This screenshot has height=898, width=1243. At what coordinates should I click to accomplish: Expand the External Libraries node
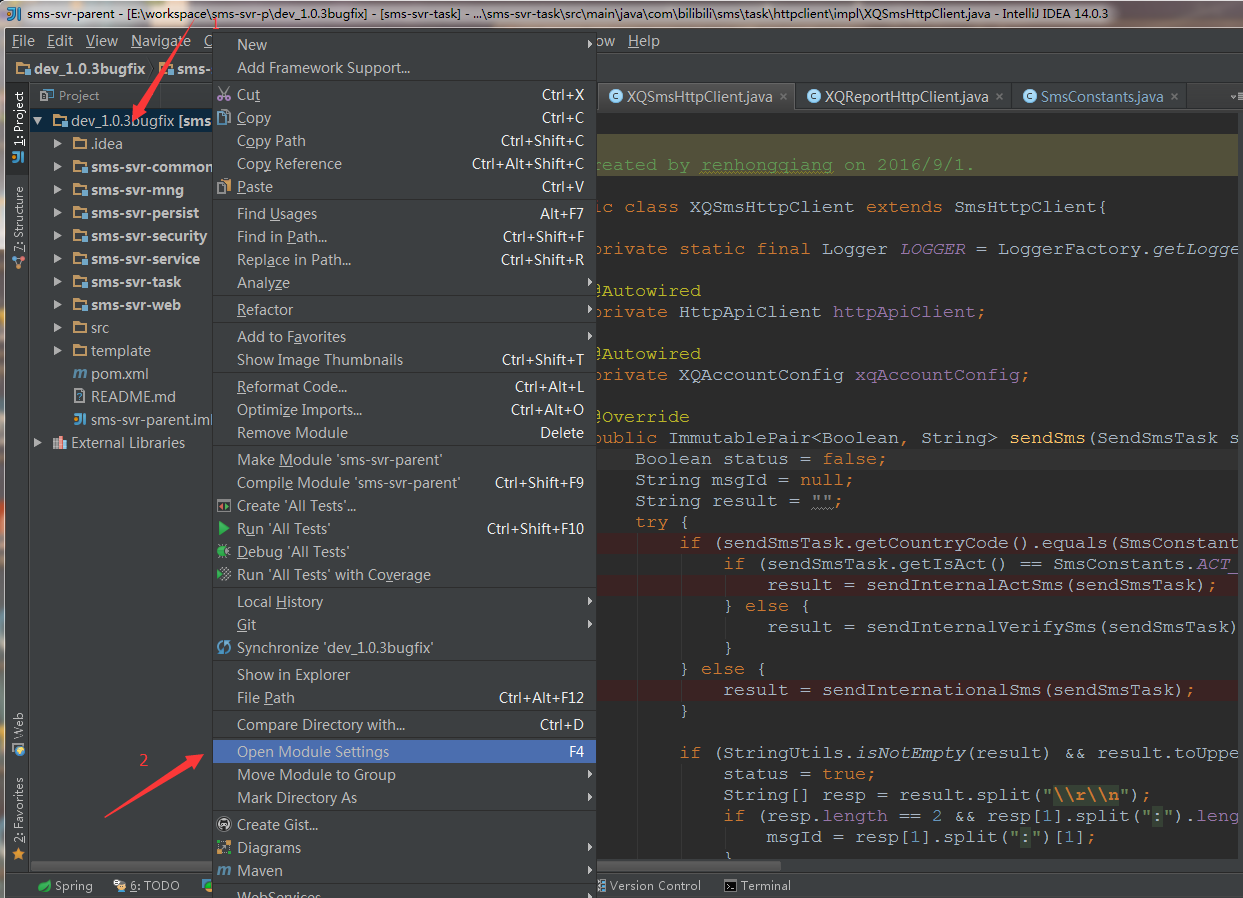coord(38,443)
